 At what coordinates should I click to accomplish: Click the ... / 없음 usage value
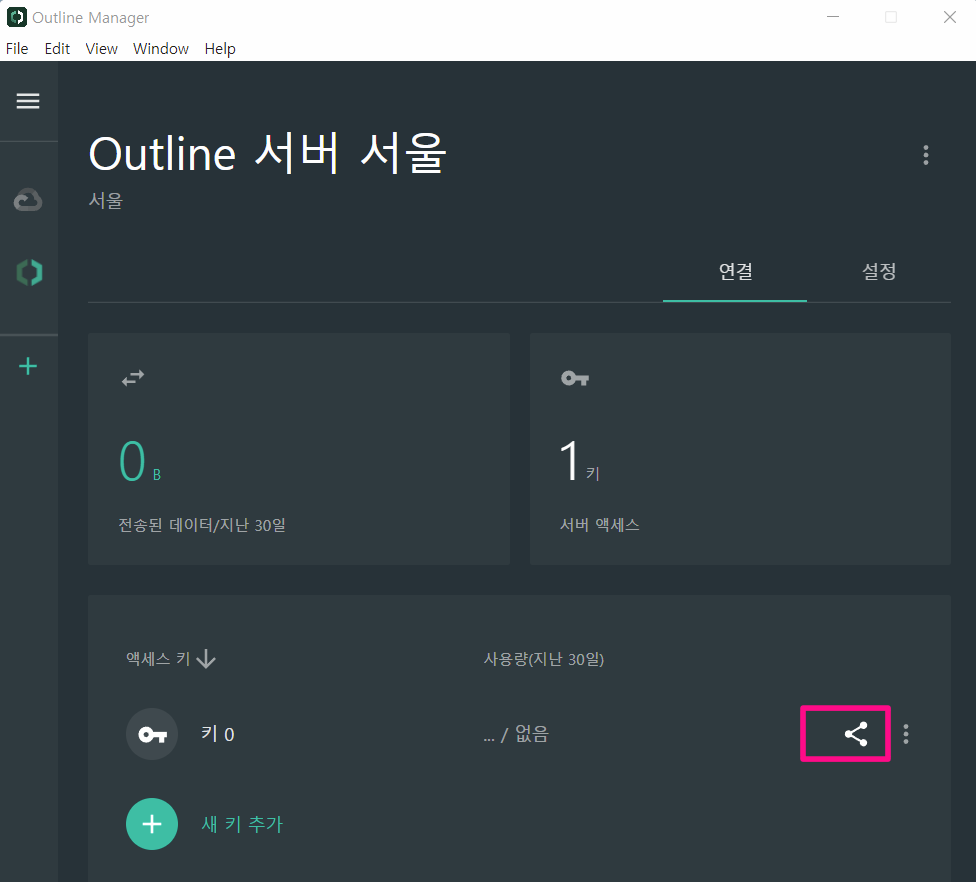click(516, 734)
